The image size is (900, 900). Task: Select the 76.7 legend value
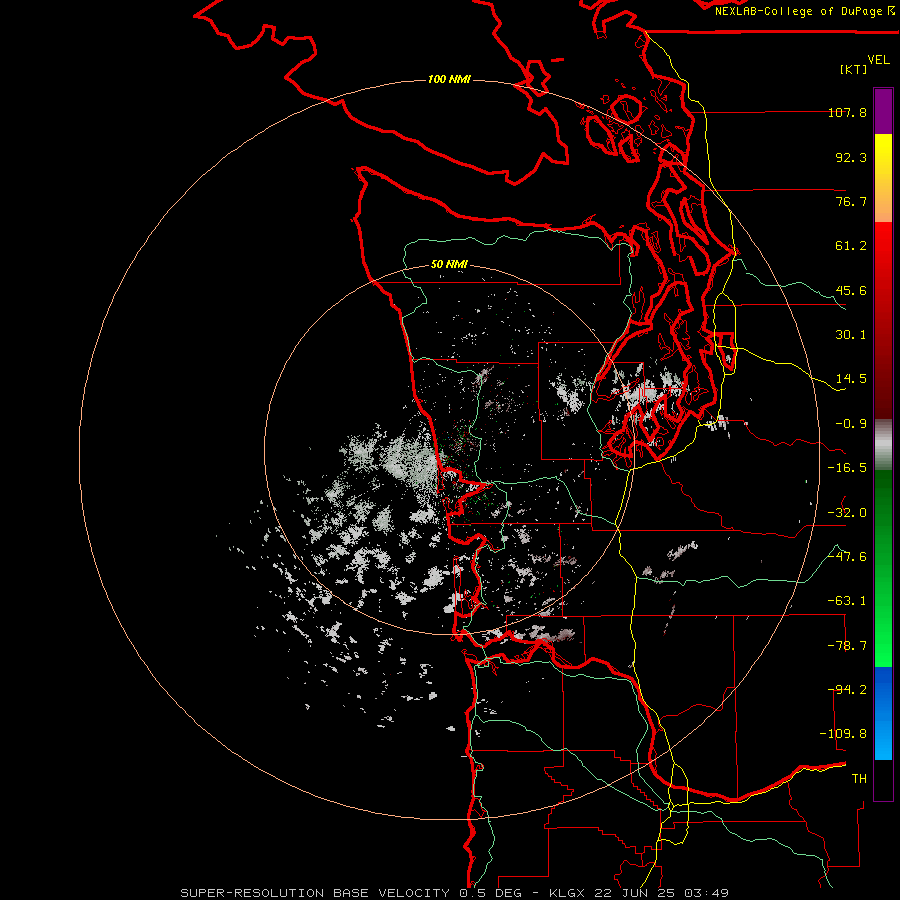851,201
